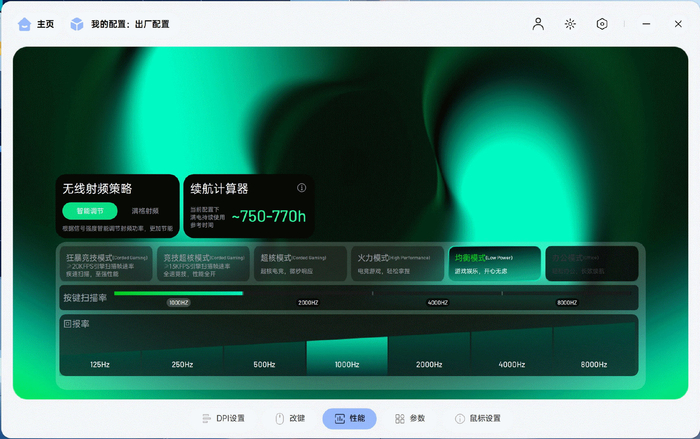Click the brightness sun icon in header
The height and width of the screenshot is (439, 700).
(570, 24)
